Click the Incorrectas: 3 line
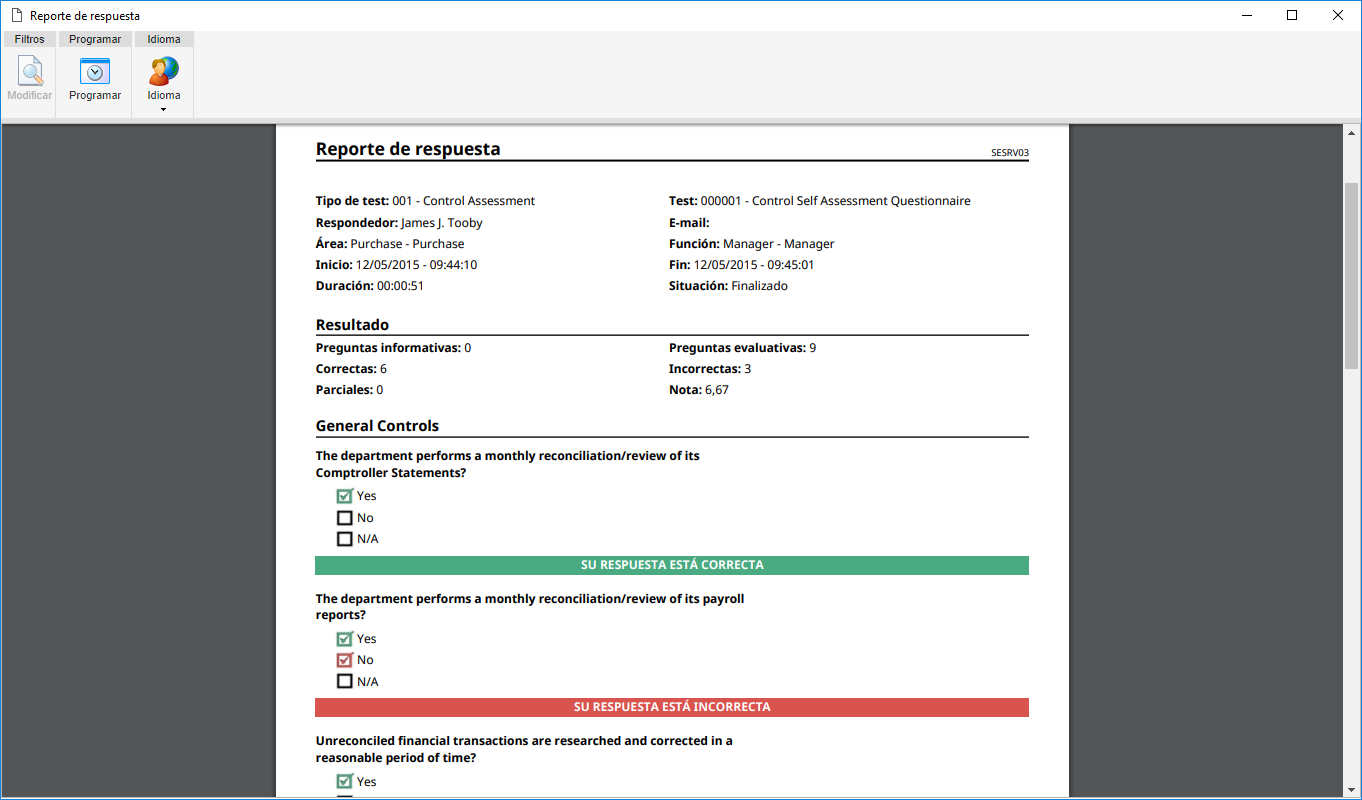The image size is (1362, 800). 710,369
